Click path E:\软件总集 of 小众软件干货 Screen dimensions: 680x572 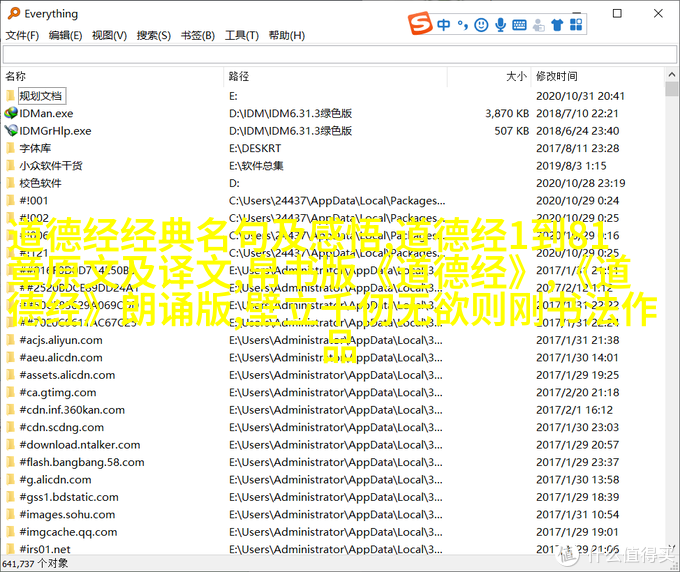tap(256, 165)
